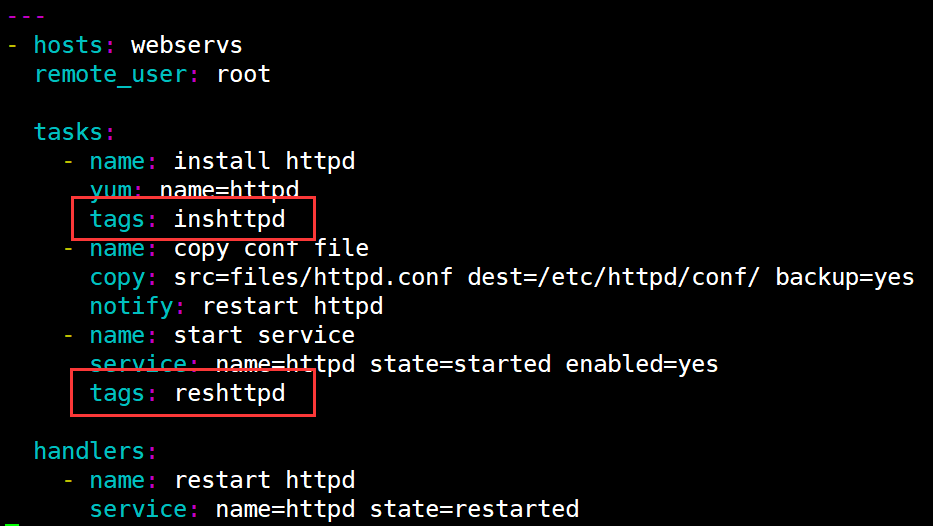Click the copy conf file task name

click(x=271, y=248)
